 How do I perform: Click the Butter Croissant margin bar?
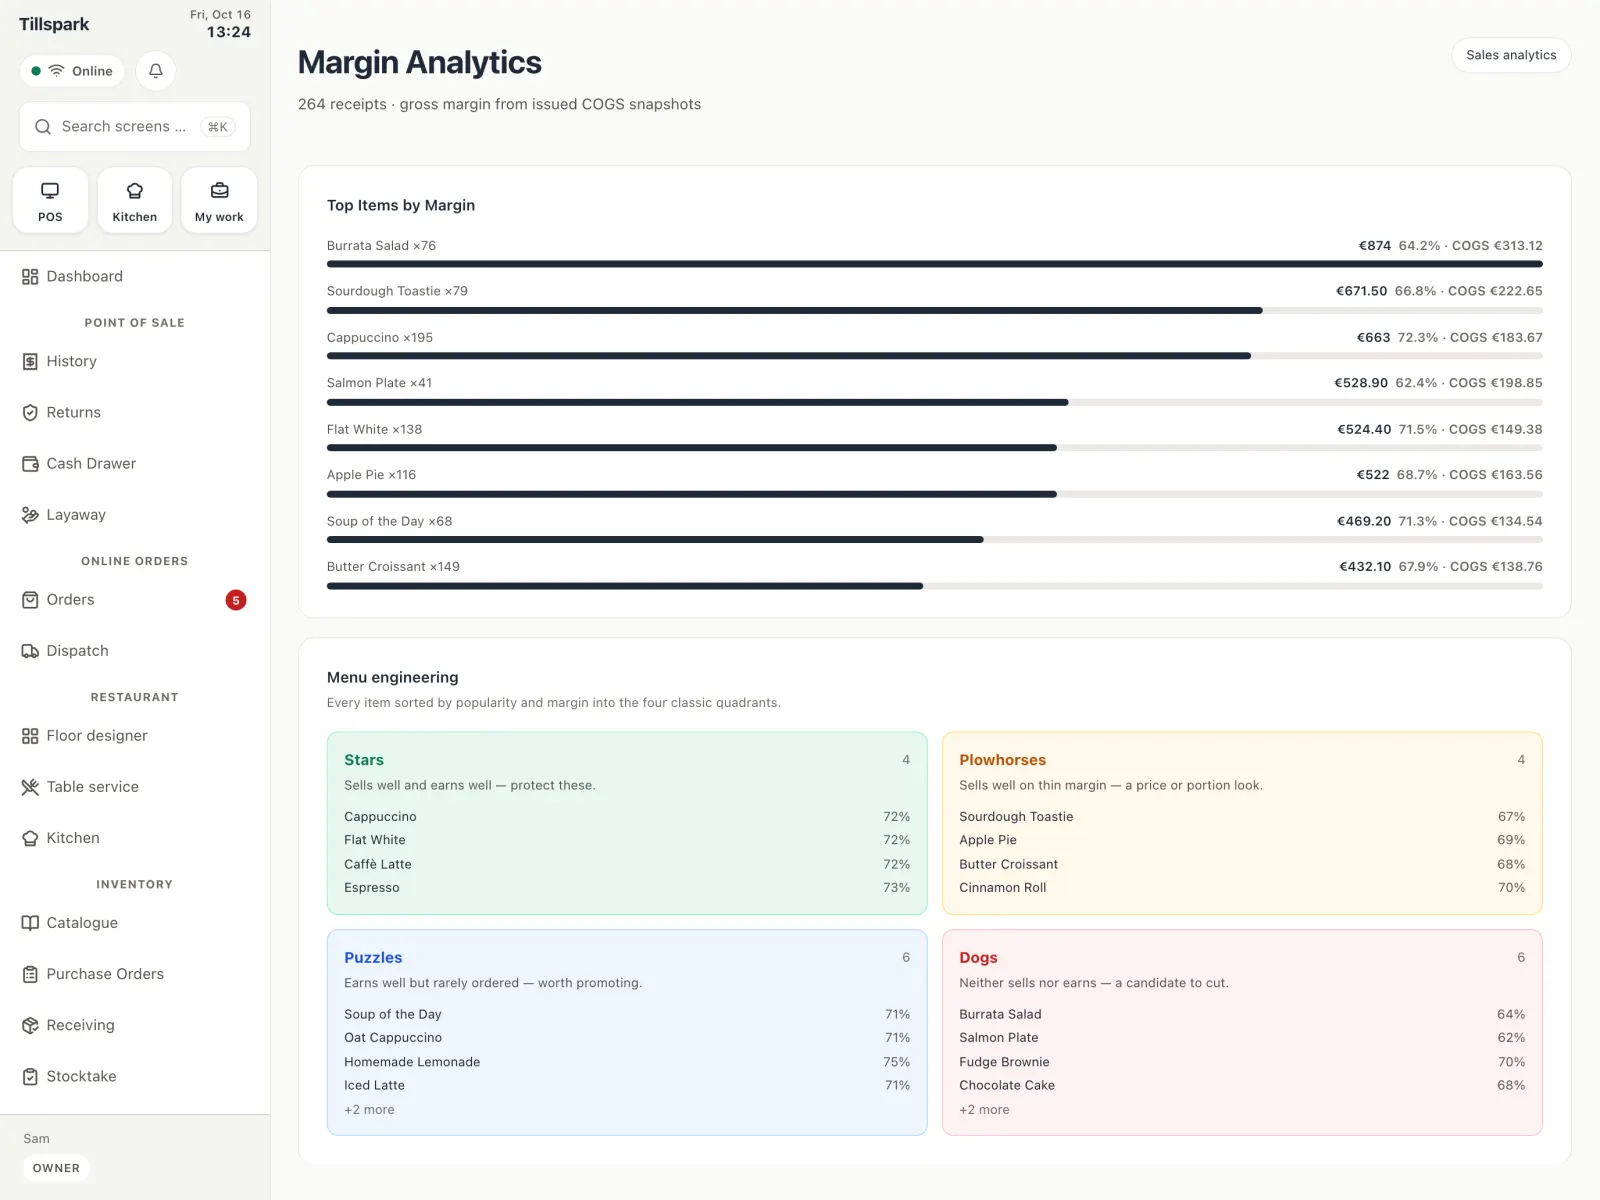(934, 586)
